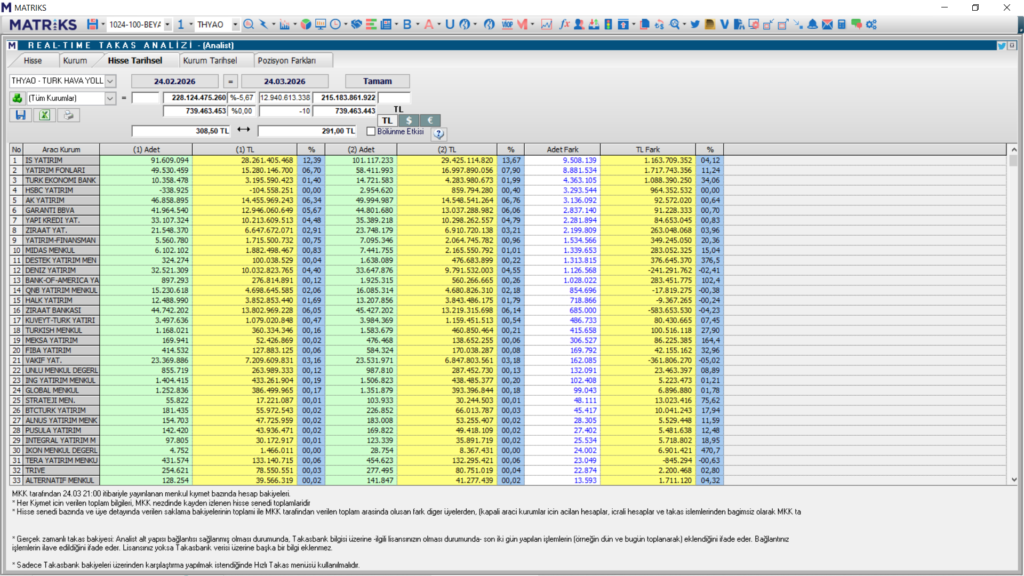Select the TL currency toggle

tap(387, 120)
